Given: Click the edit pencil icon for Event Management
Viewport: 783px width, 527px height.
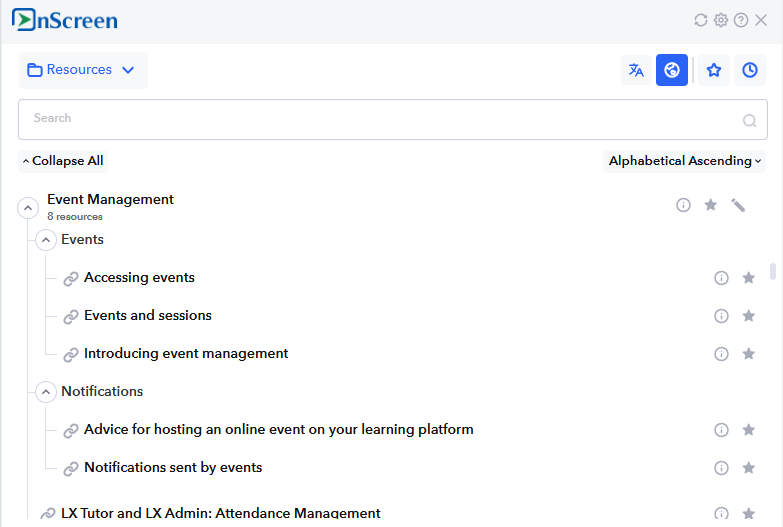Looking at the screenshot, I should pyautogui.click(x=738, y=205).
